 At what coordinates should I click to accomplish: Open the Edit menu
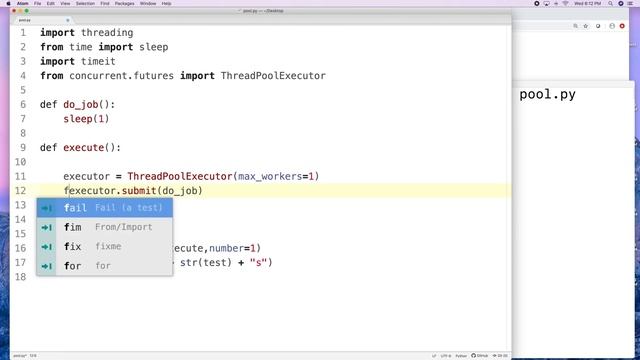tap(51, 3)
